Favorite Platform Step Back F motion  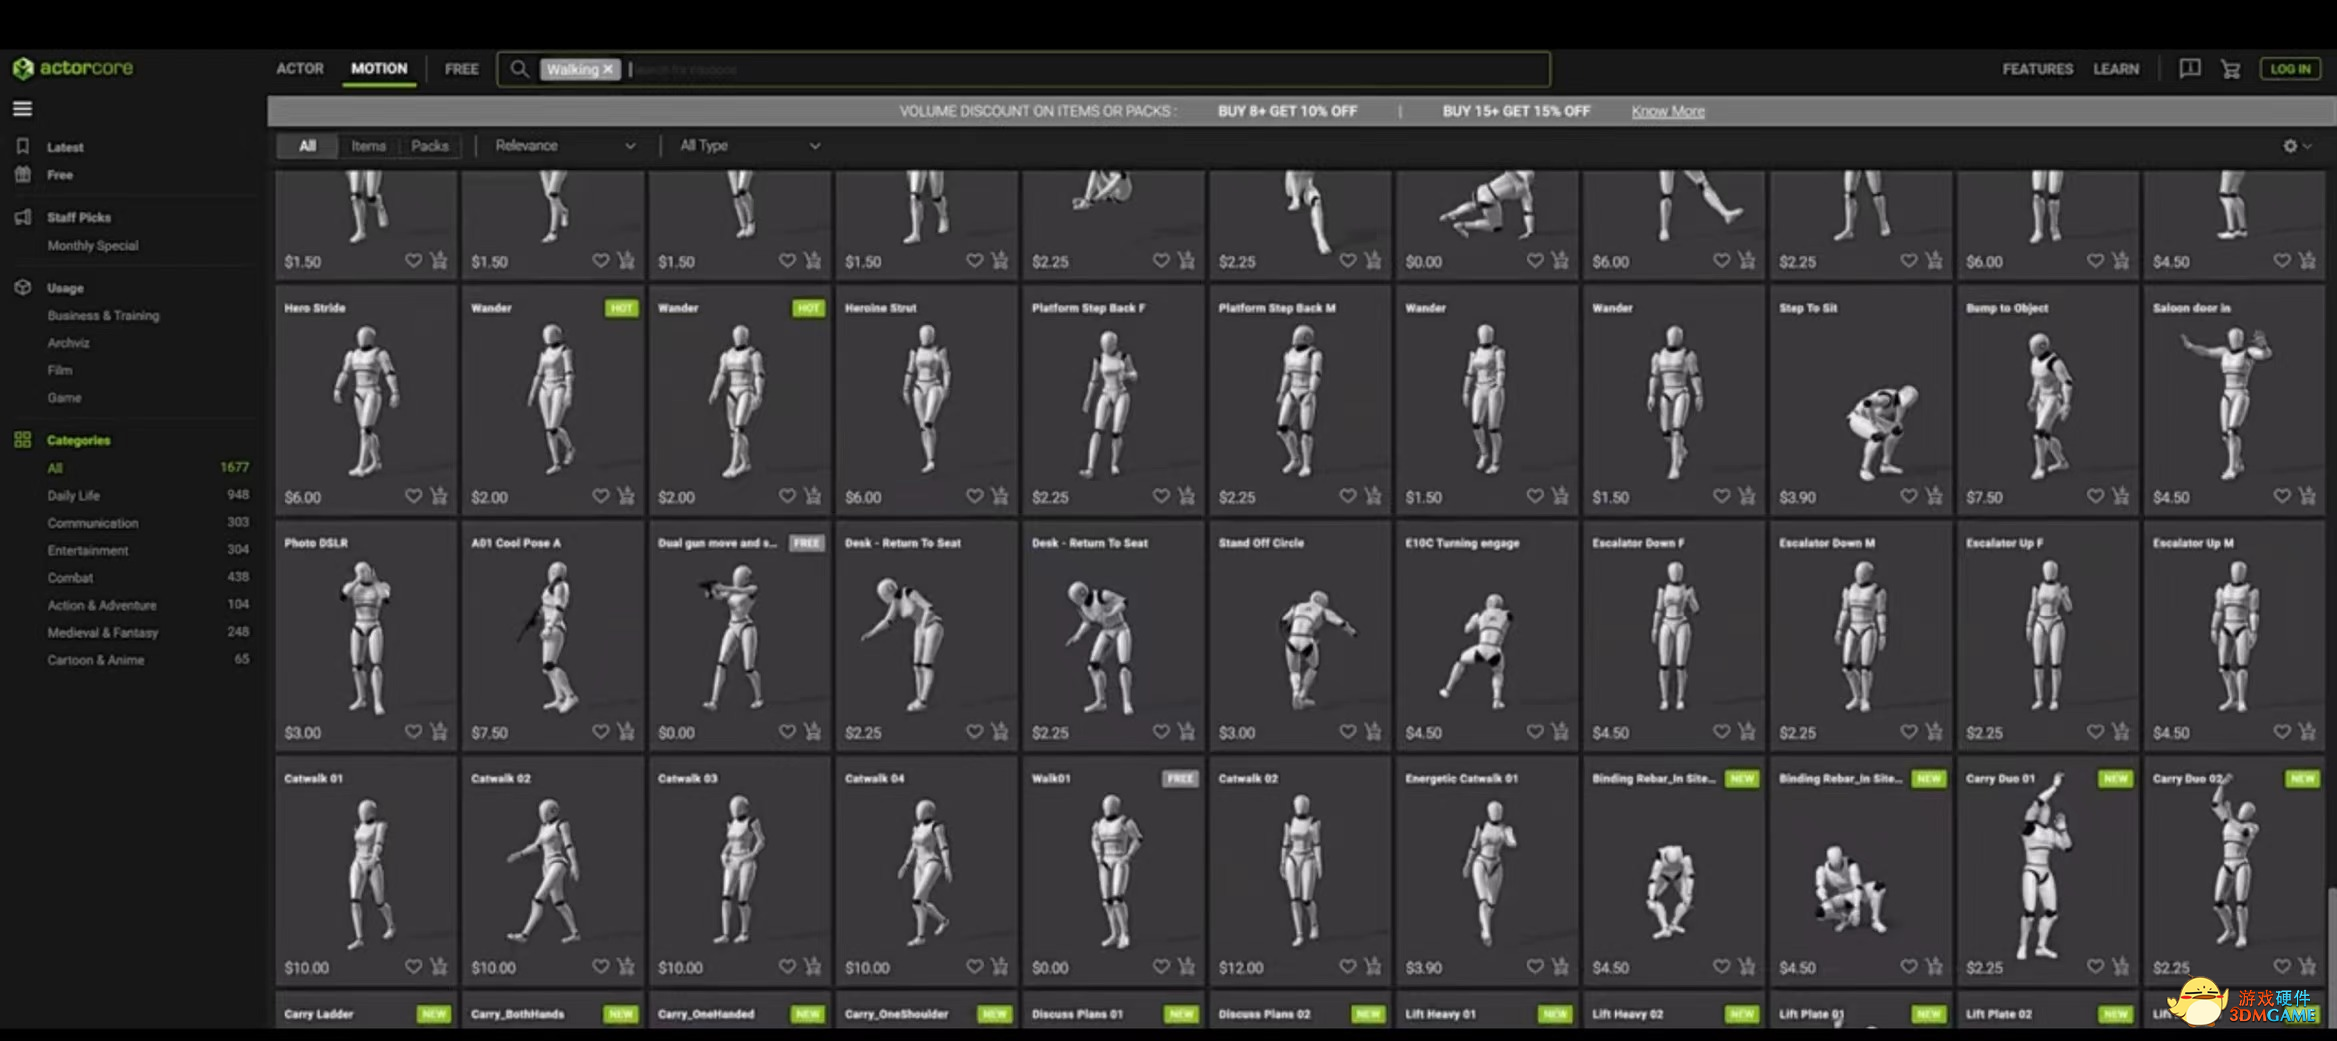[1161, 496]
